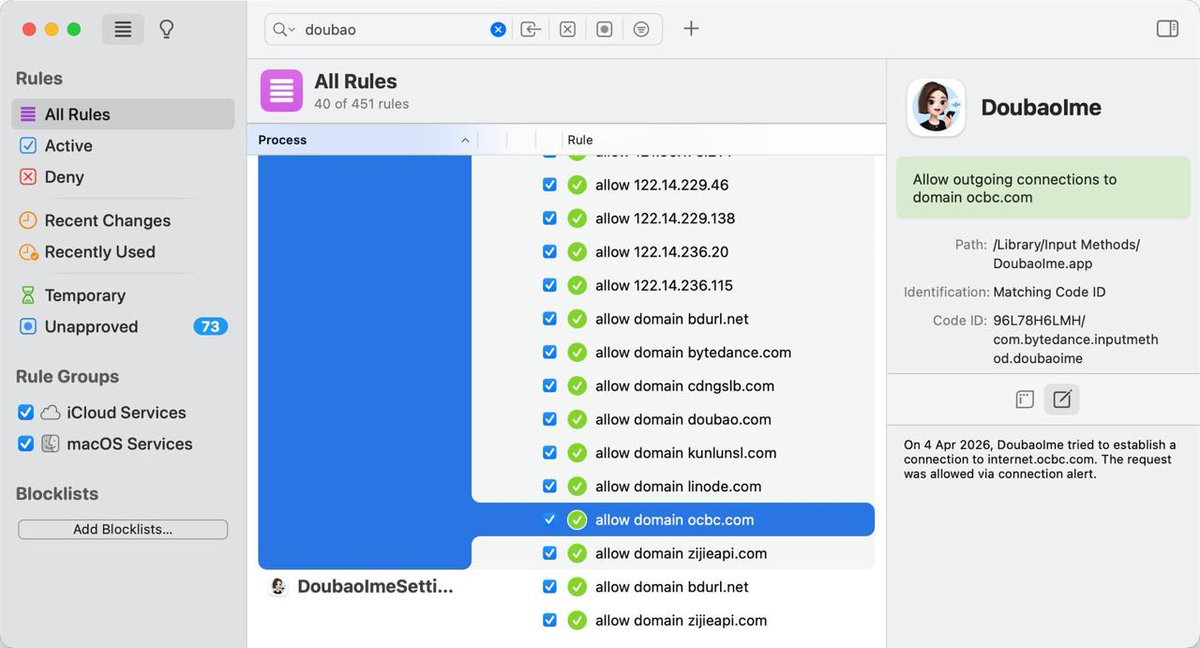Click the Matching Code ID value
The height and width of the screenshot is (648, 1200).
[1049, 292]
